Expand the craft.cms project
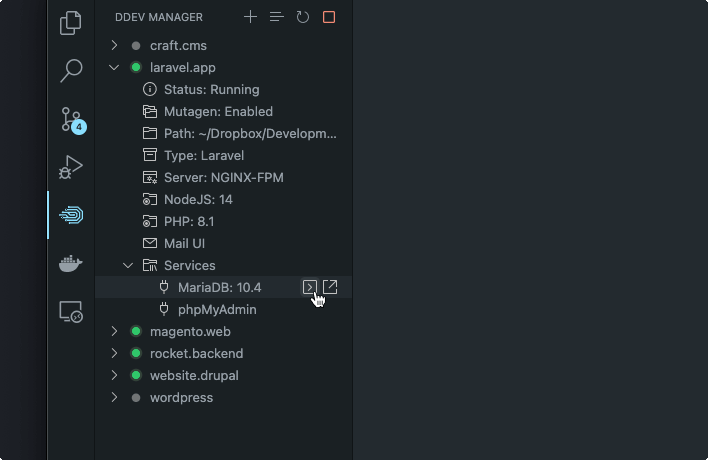The height and width of the screenshot is (460, 708). [x=114, y=45]
